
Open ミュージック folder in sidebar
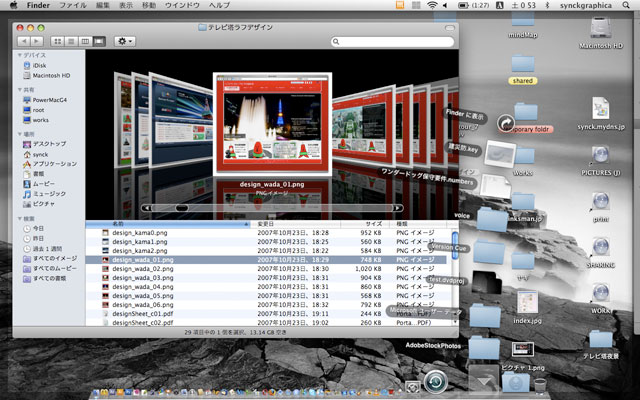point(44,194)
